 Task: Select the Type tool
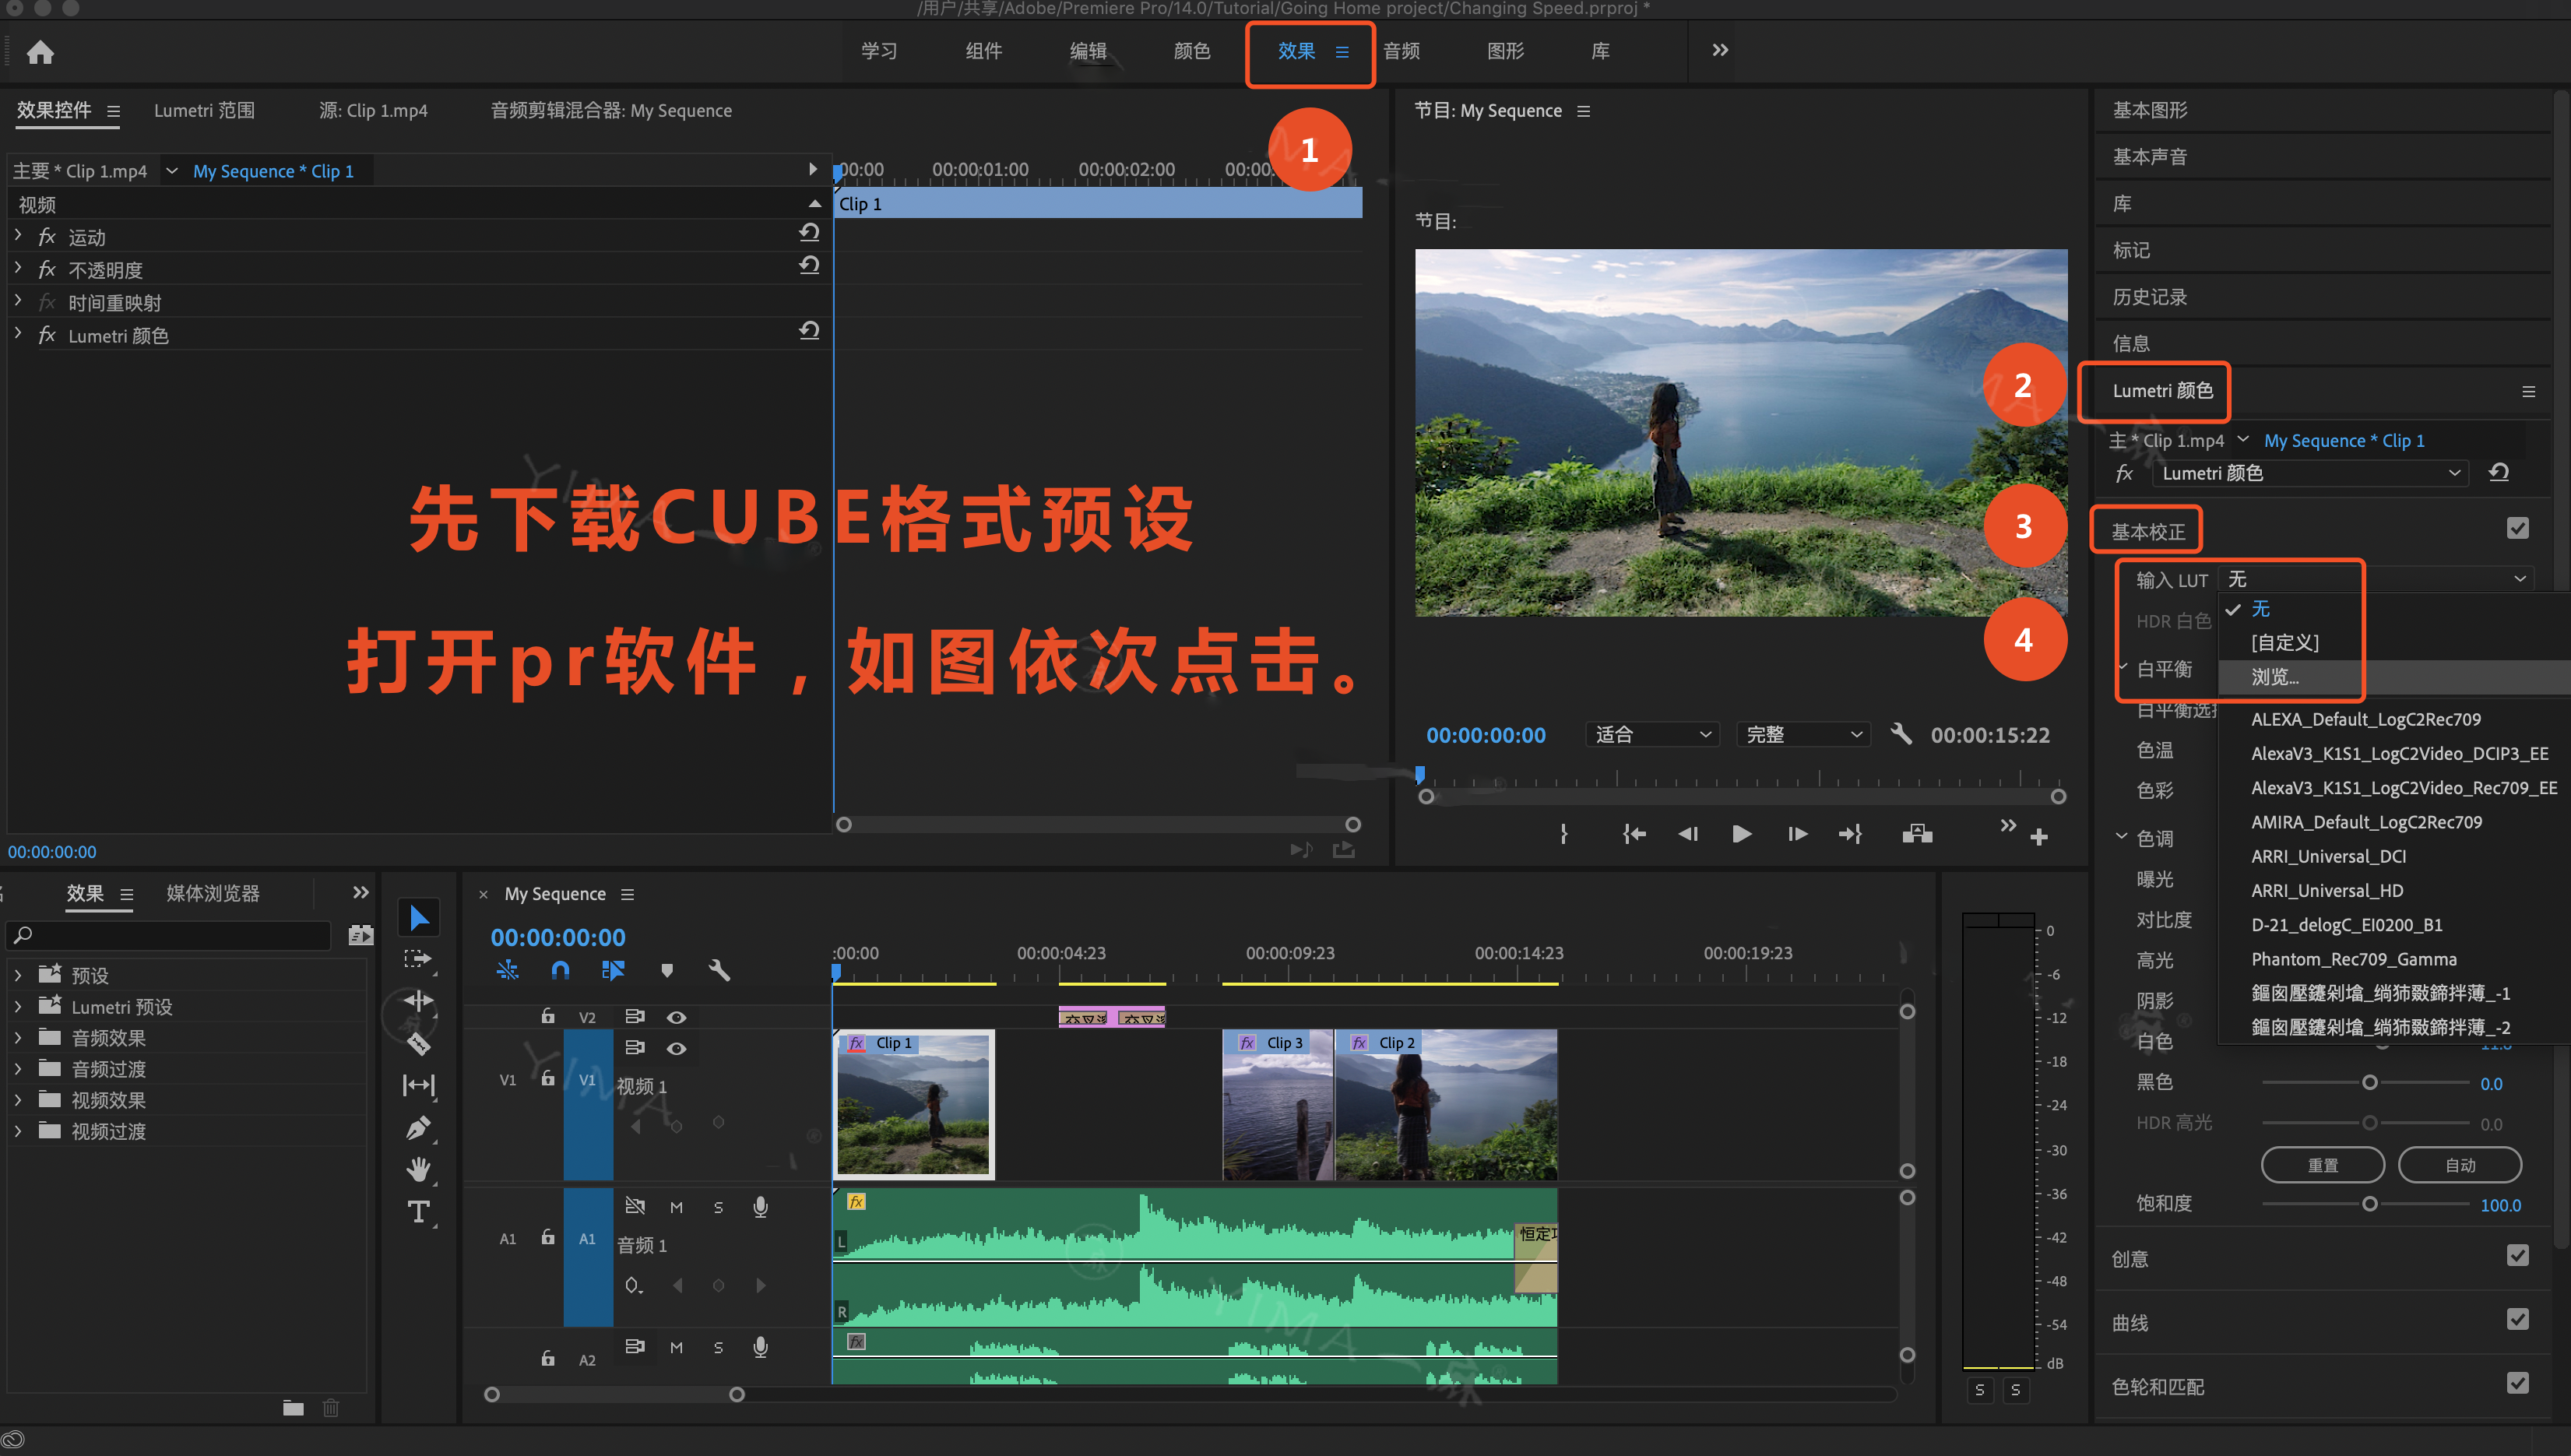coord(419,1211)
